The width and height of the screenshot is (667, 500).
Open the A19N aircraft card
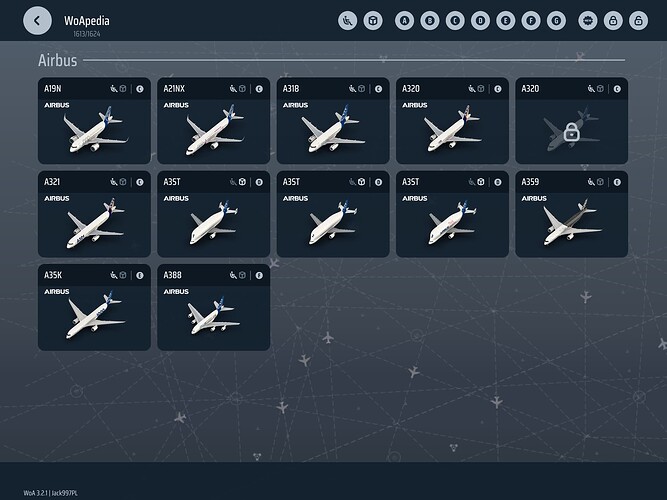(94, 121)
